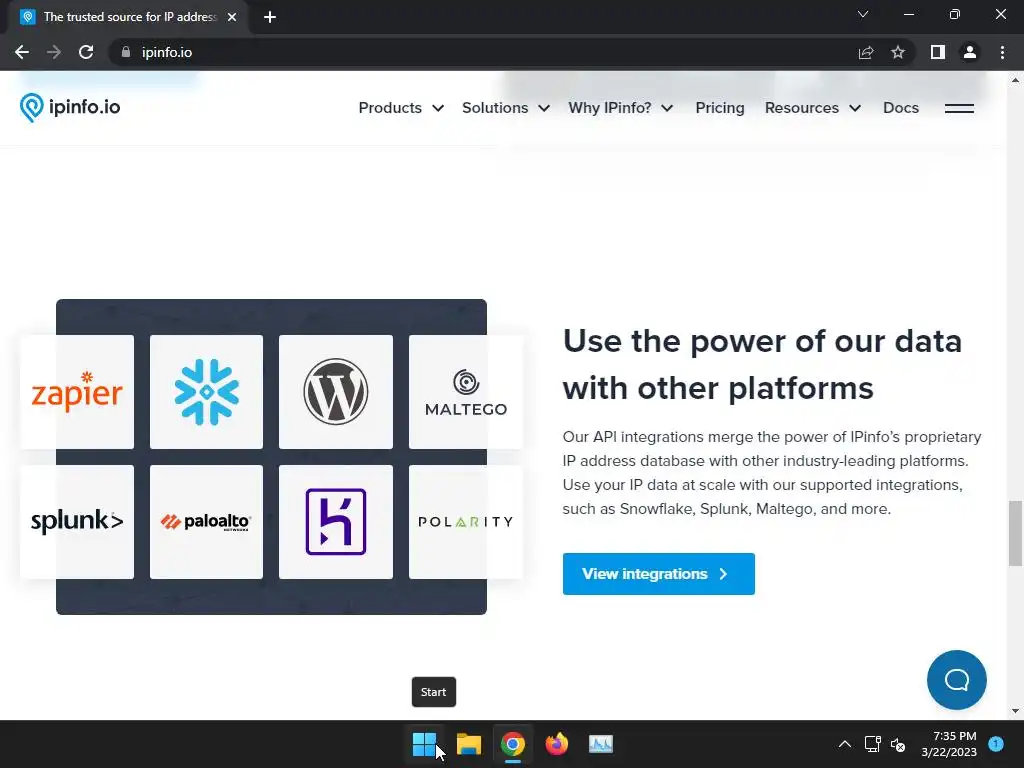Image resolution: width=1024 pixels, height=768 pixels.
Task: Switch to Chrome in the taskbar
Action: [x=513, y=744]
